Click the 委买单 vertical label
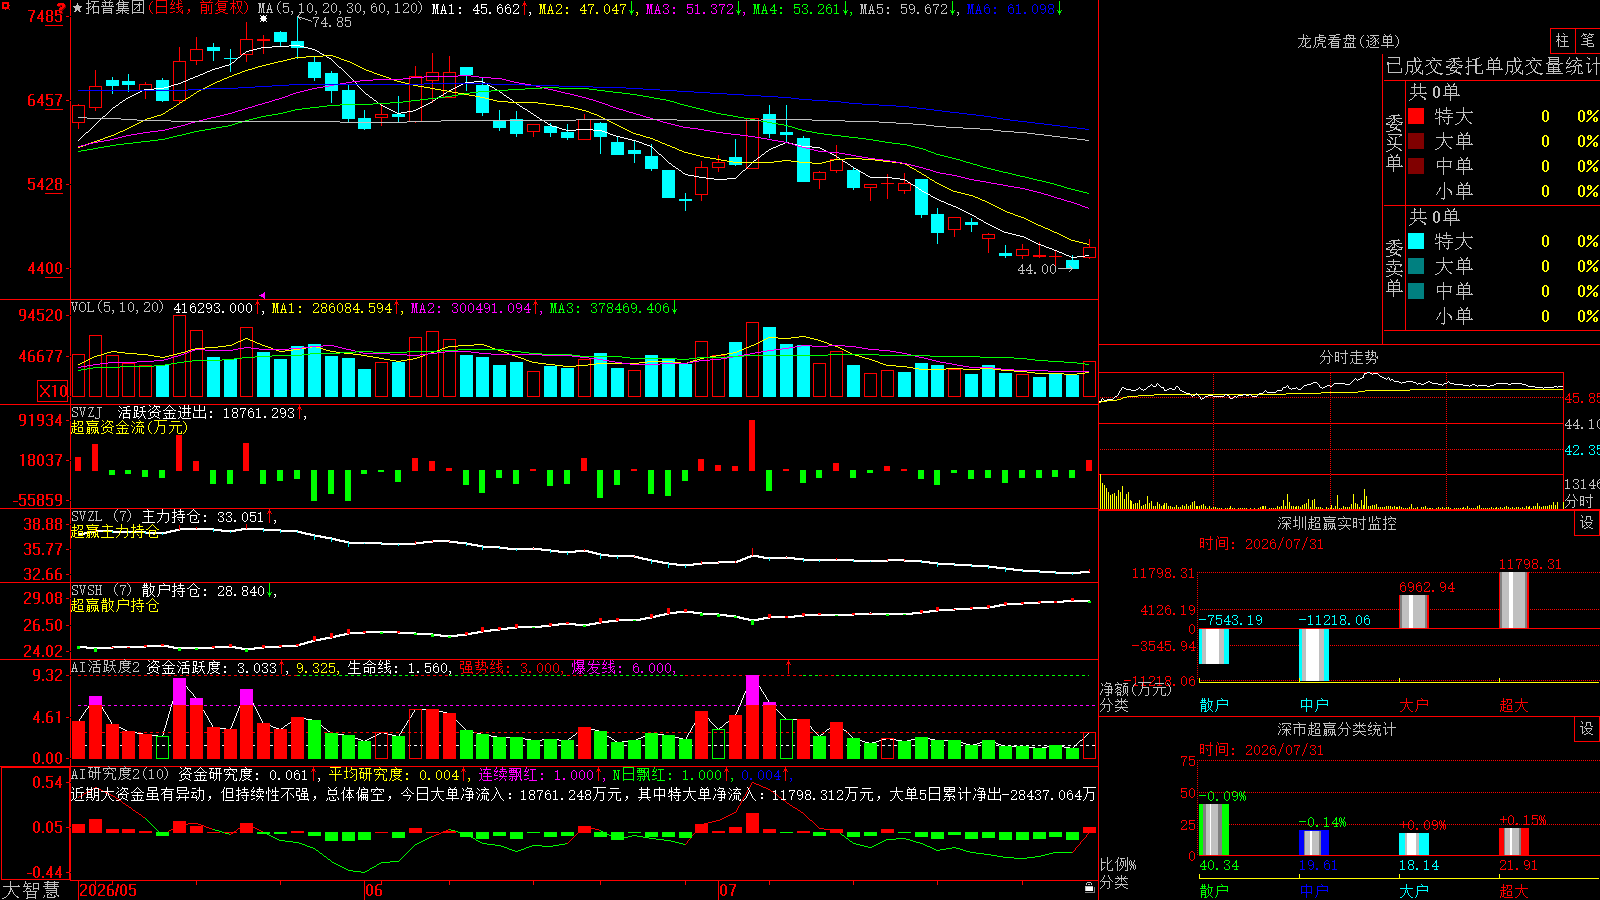Viewport: 1600px width, 900px height. coord(1394,143)
